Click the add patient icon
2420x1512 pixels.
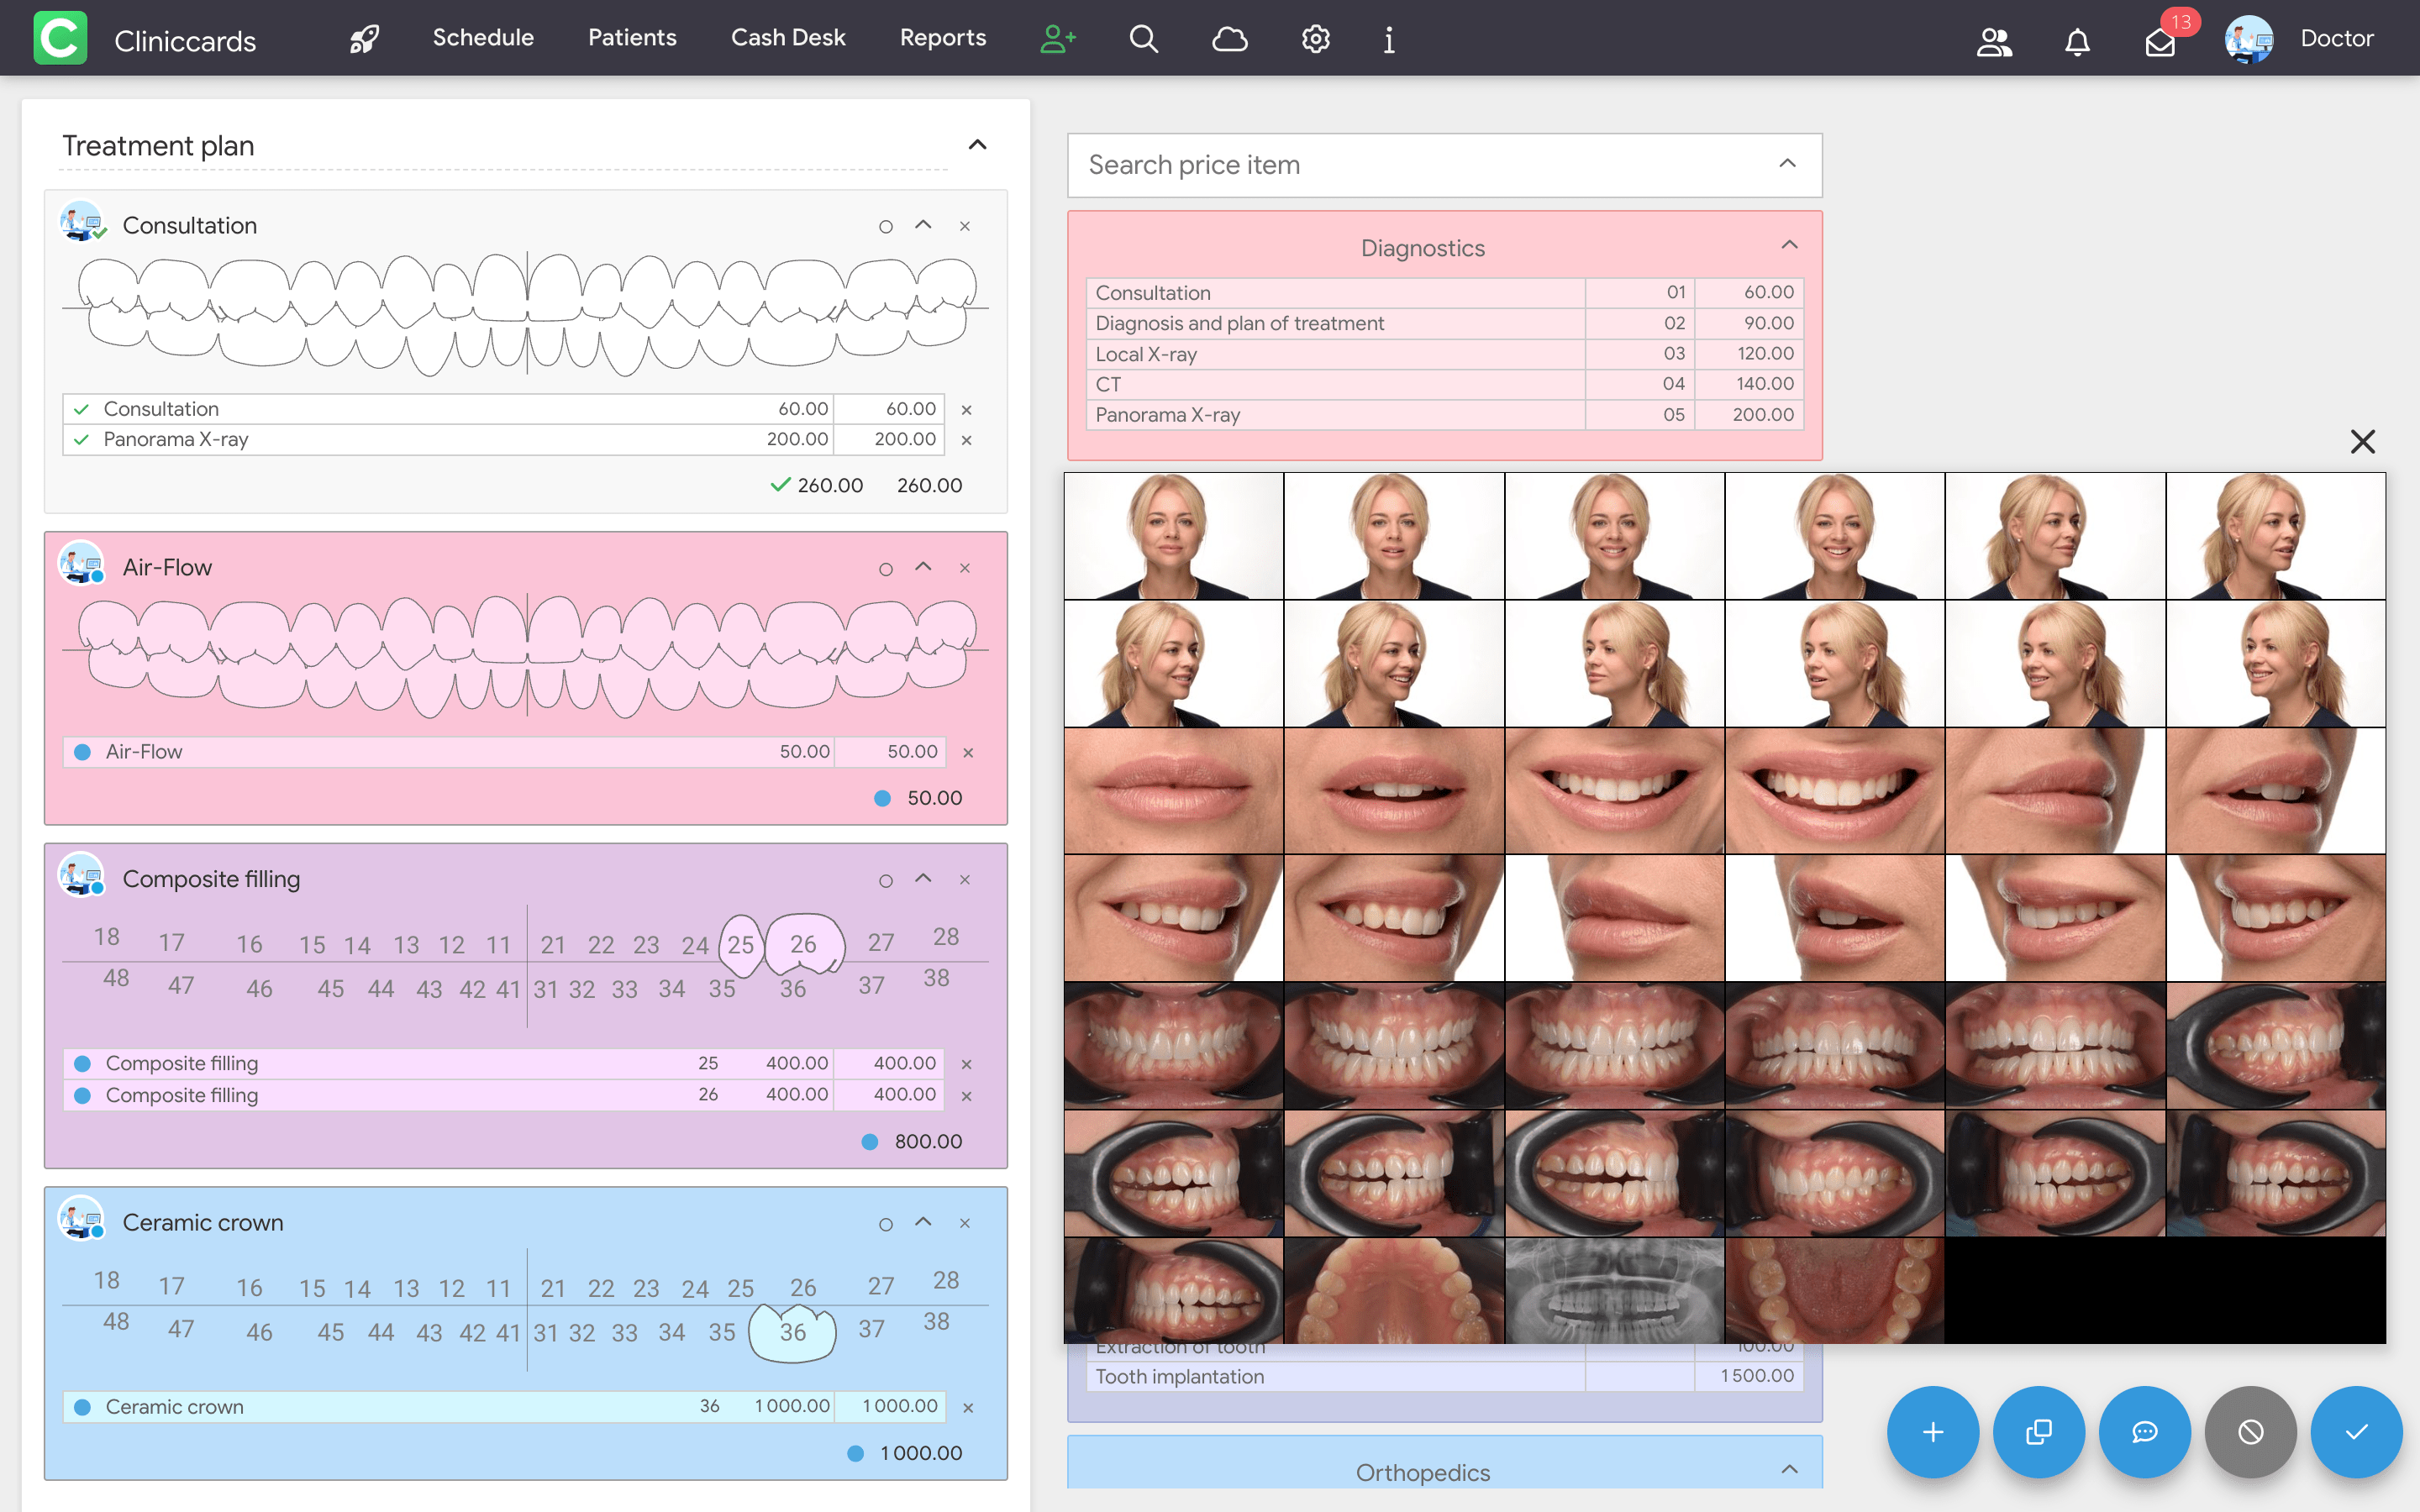pyautogui.click(x=1057, y=39)
